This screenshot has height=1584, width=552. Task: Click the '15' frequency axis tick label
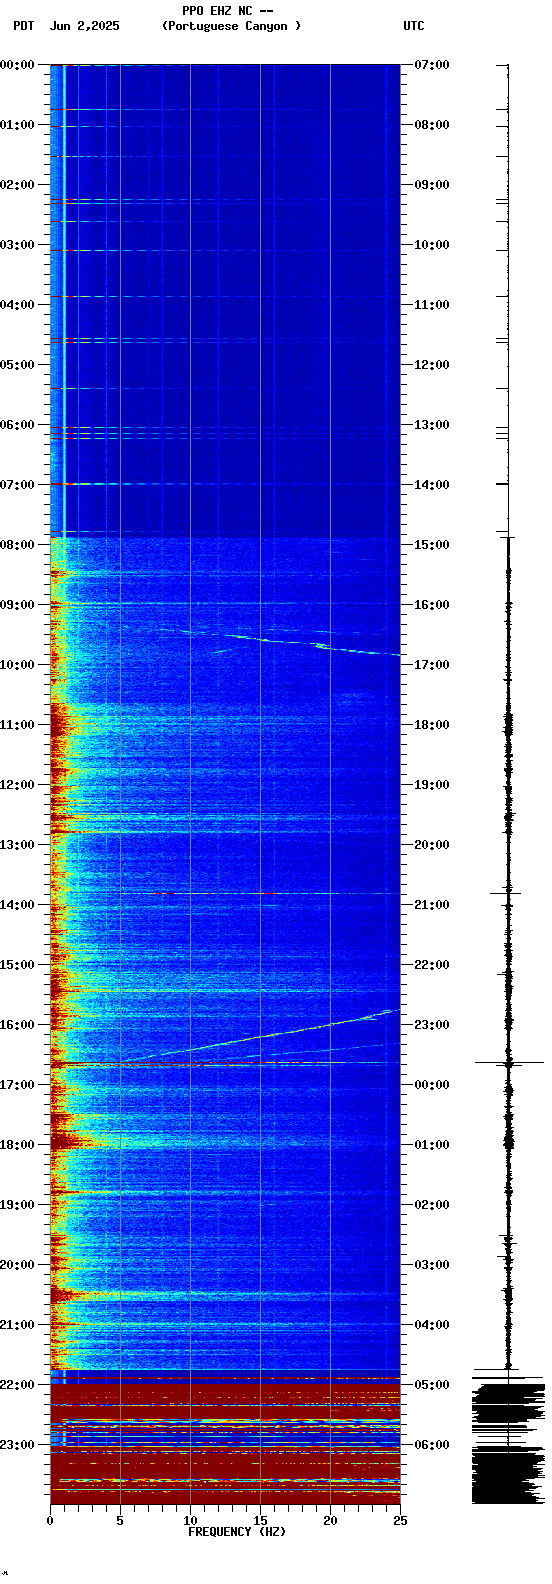tap(260, 1521)
